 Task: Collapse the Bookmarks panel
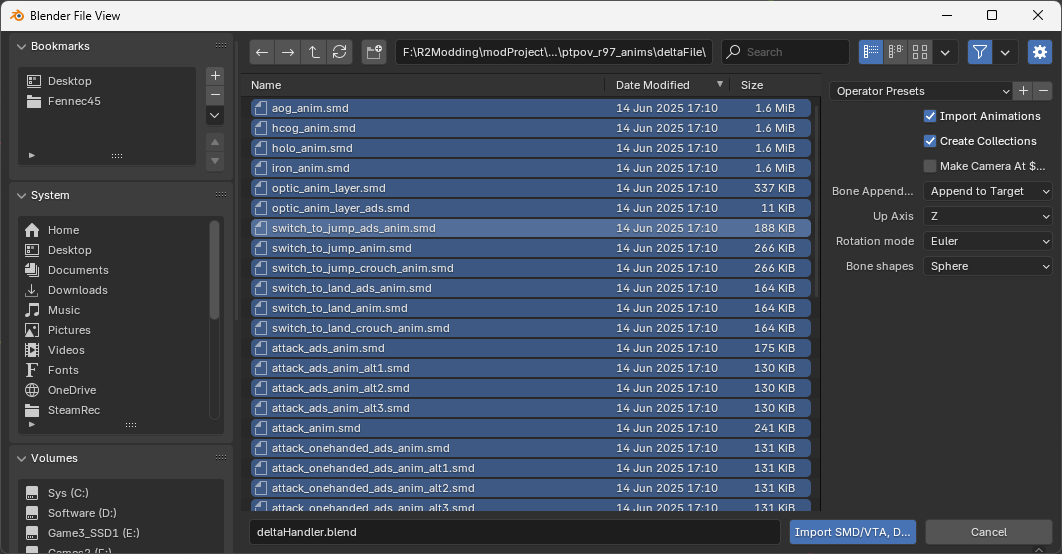pos(23,46)
